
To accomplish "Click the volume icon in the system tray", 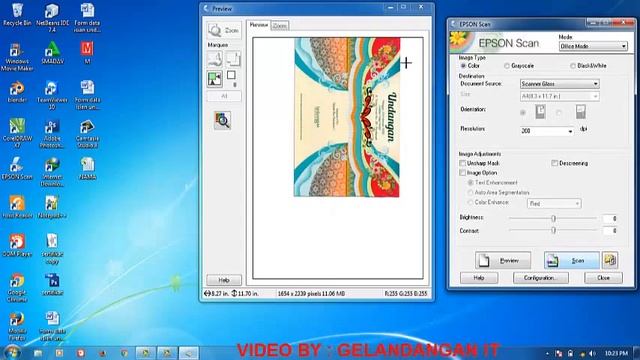I will [592, 353].
